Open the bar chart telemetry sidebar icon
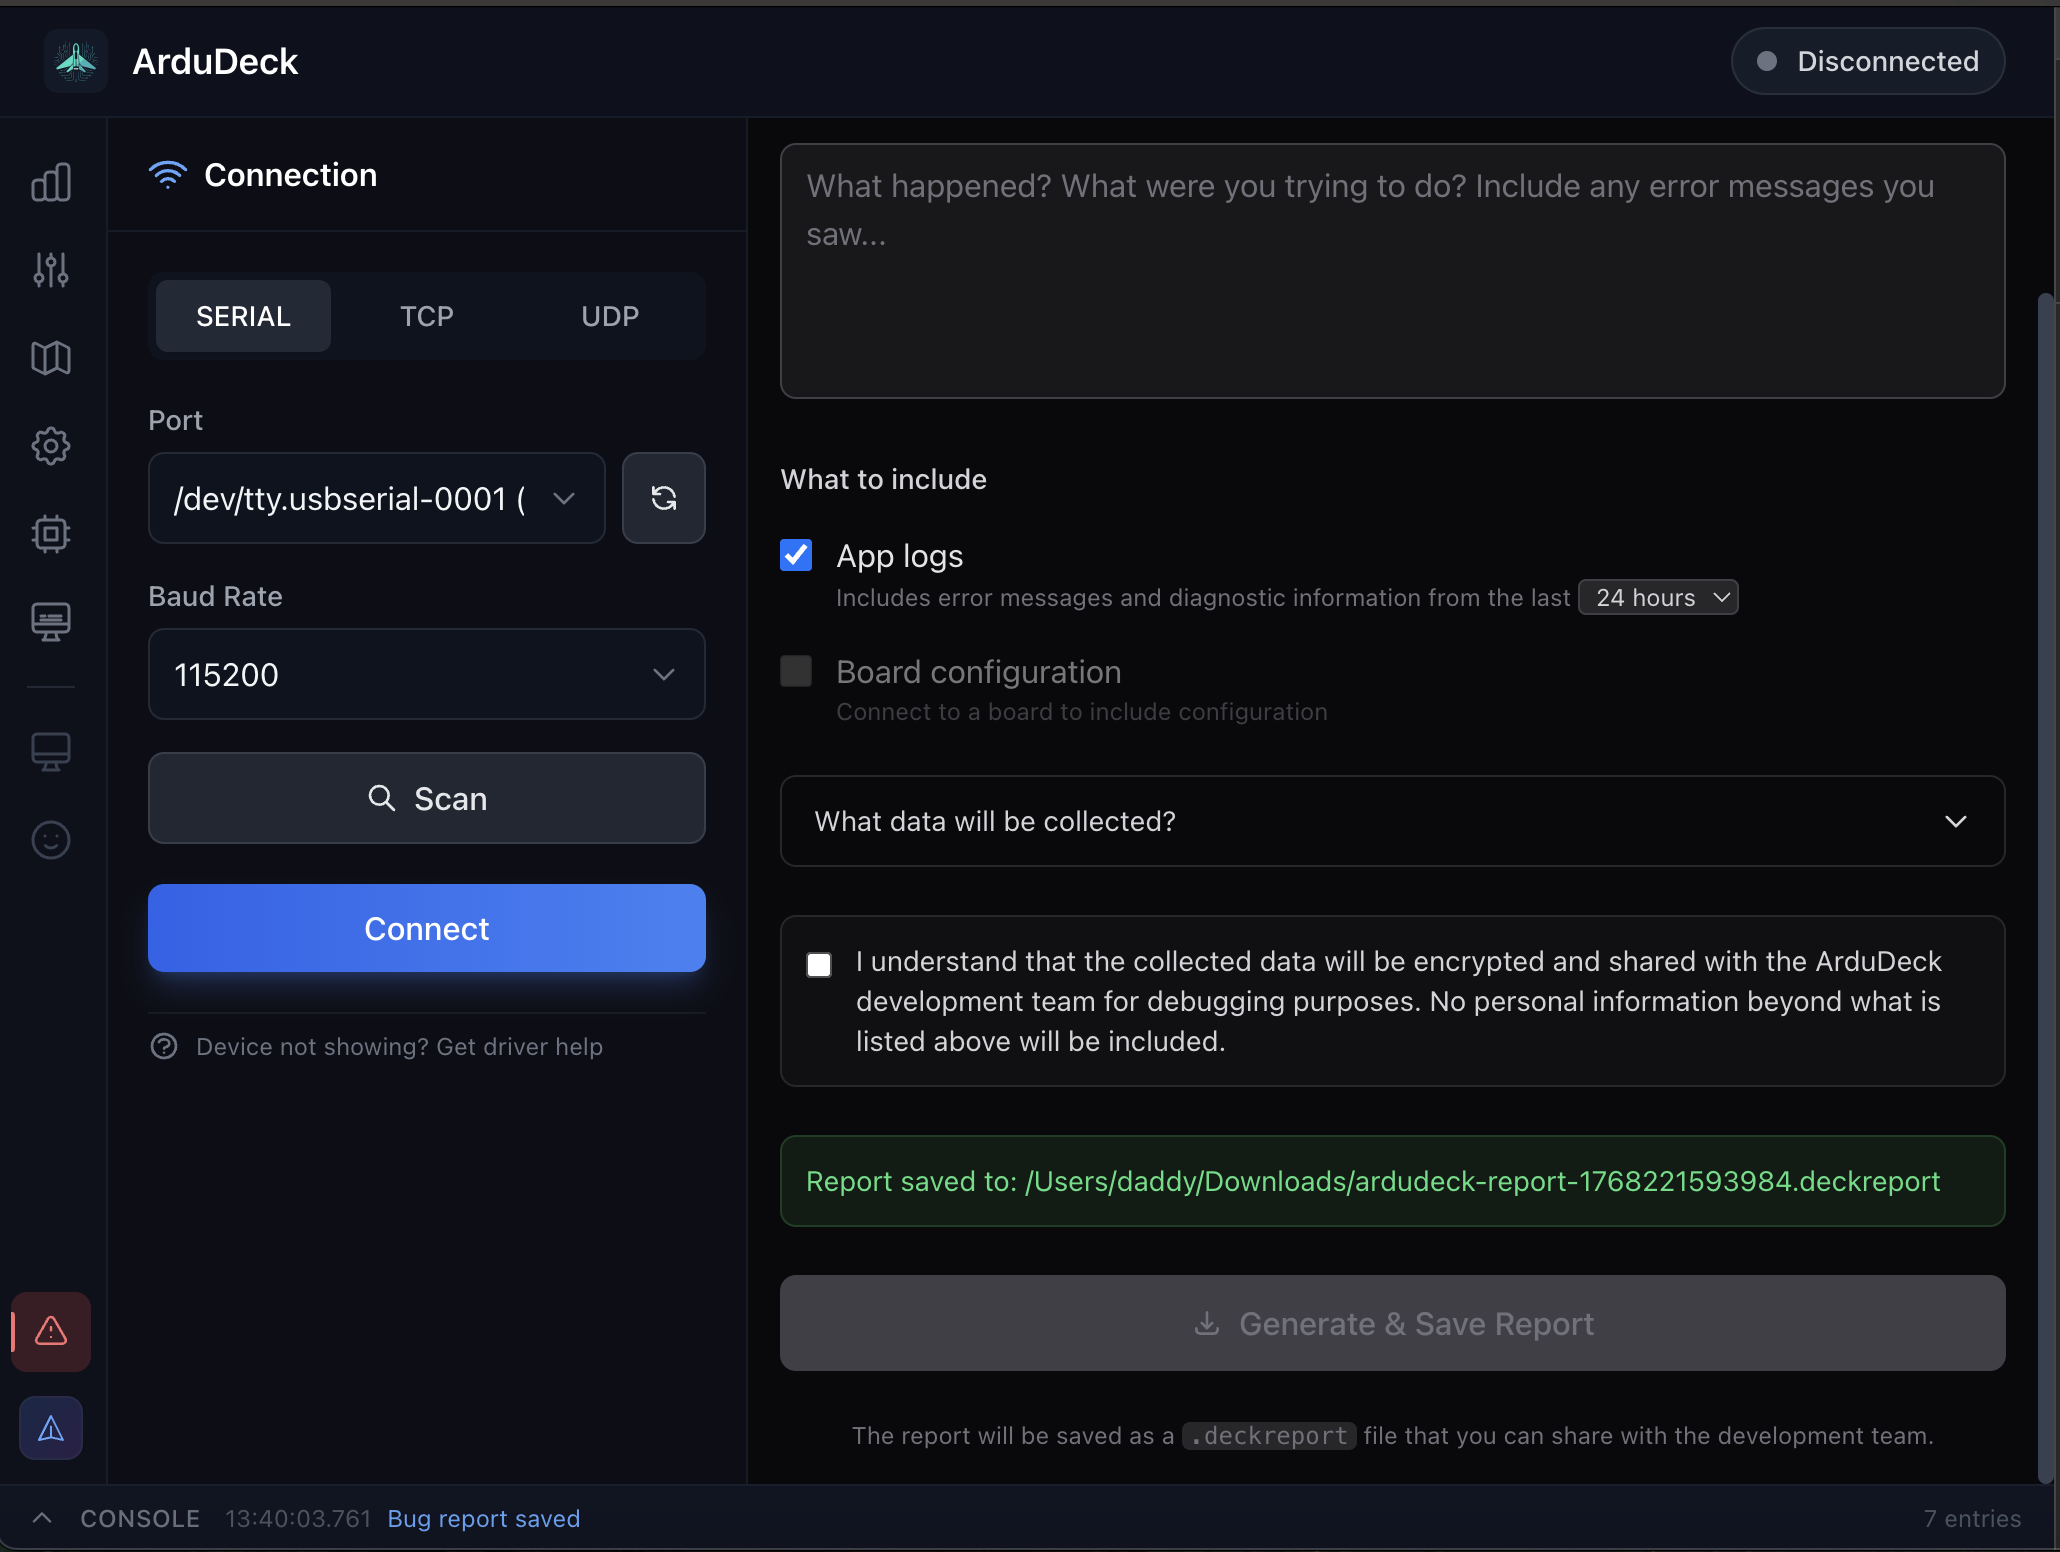The width and height of the screenshot is (2060, 1552). (x=51, y=182)
